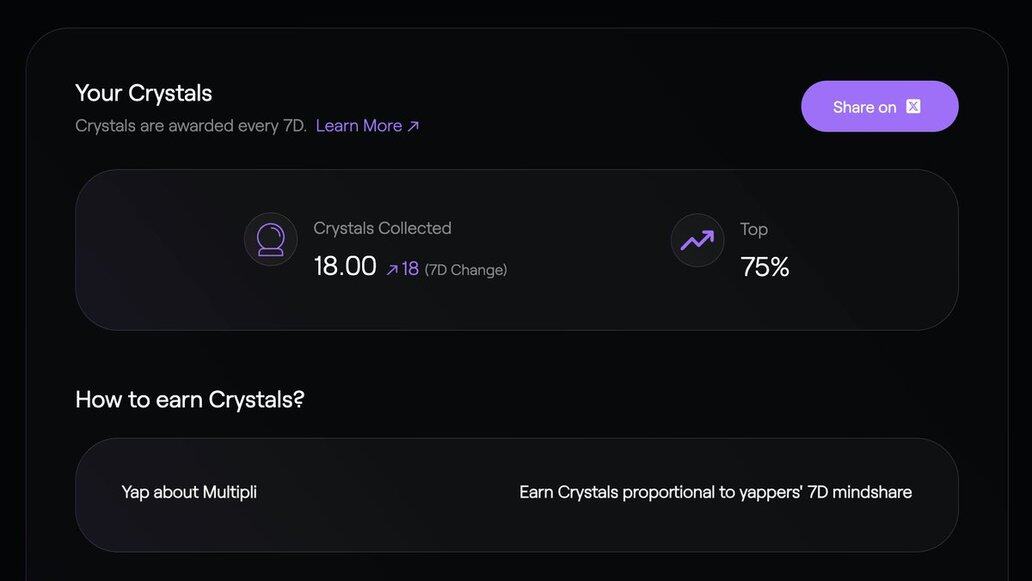Click the Your Crystals heading
This screenshot has width=1032, height=581.
point(143,93)
